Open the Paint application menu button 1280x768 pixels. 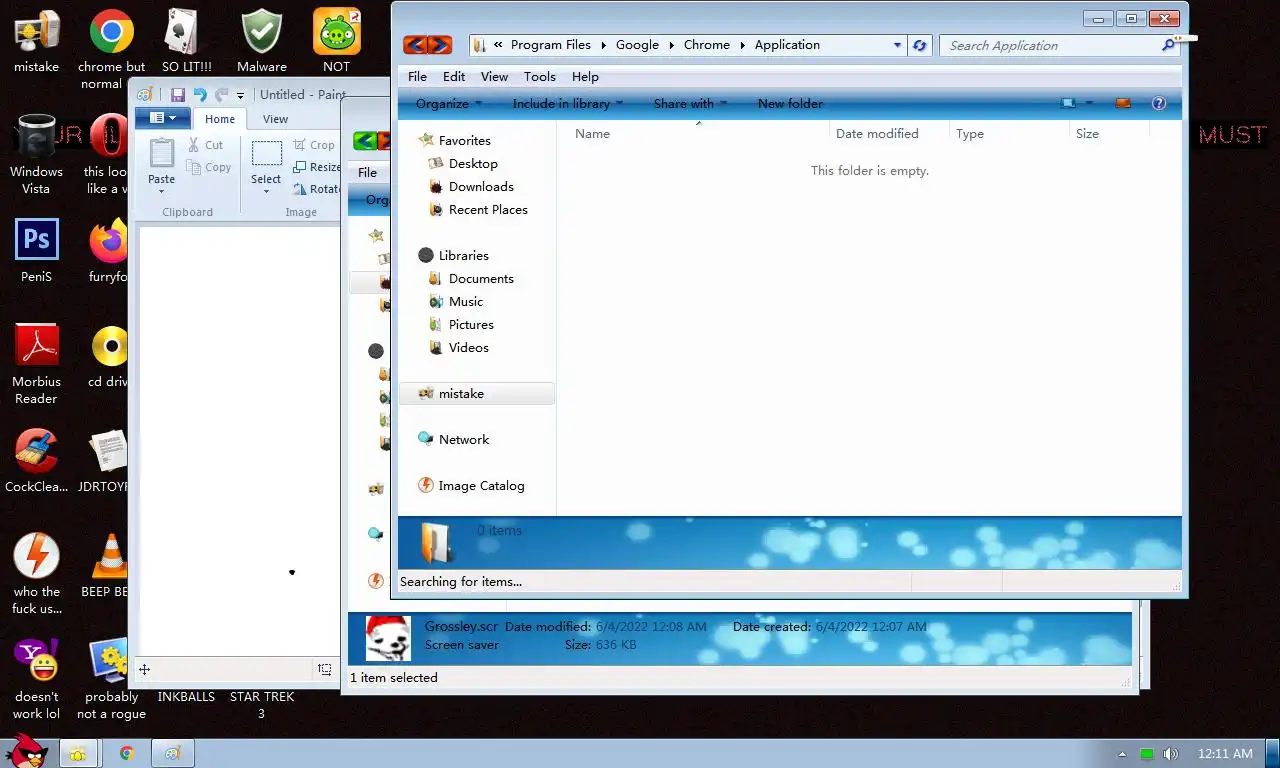click(162, 118)
